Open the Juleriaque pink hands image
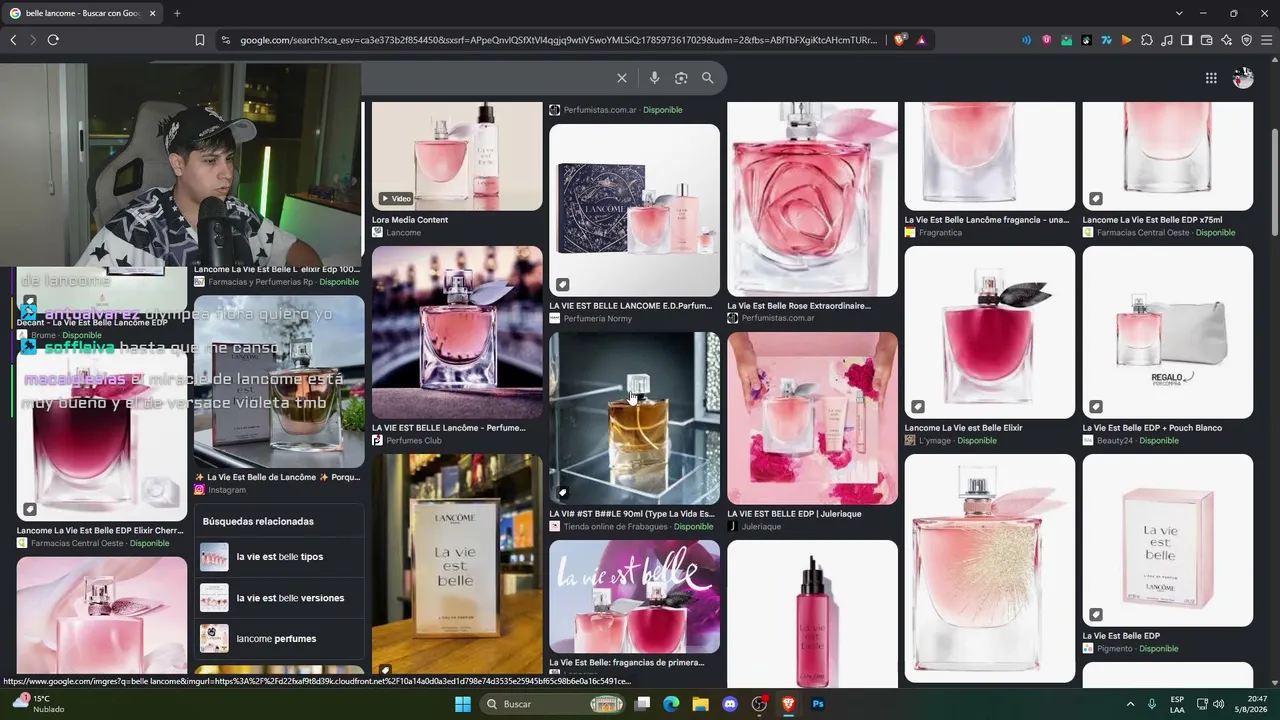 812,418
